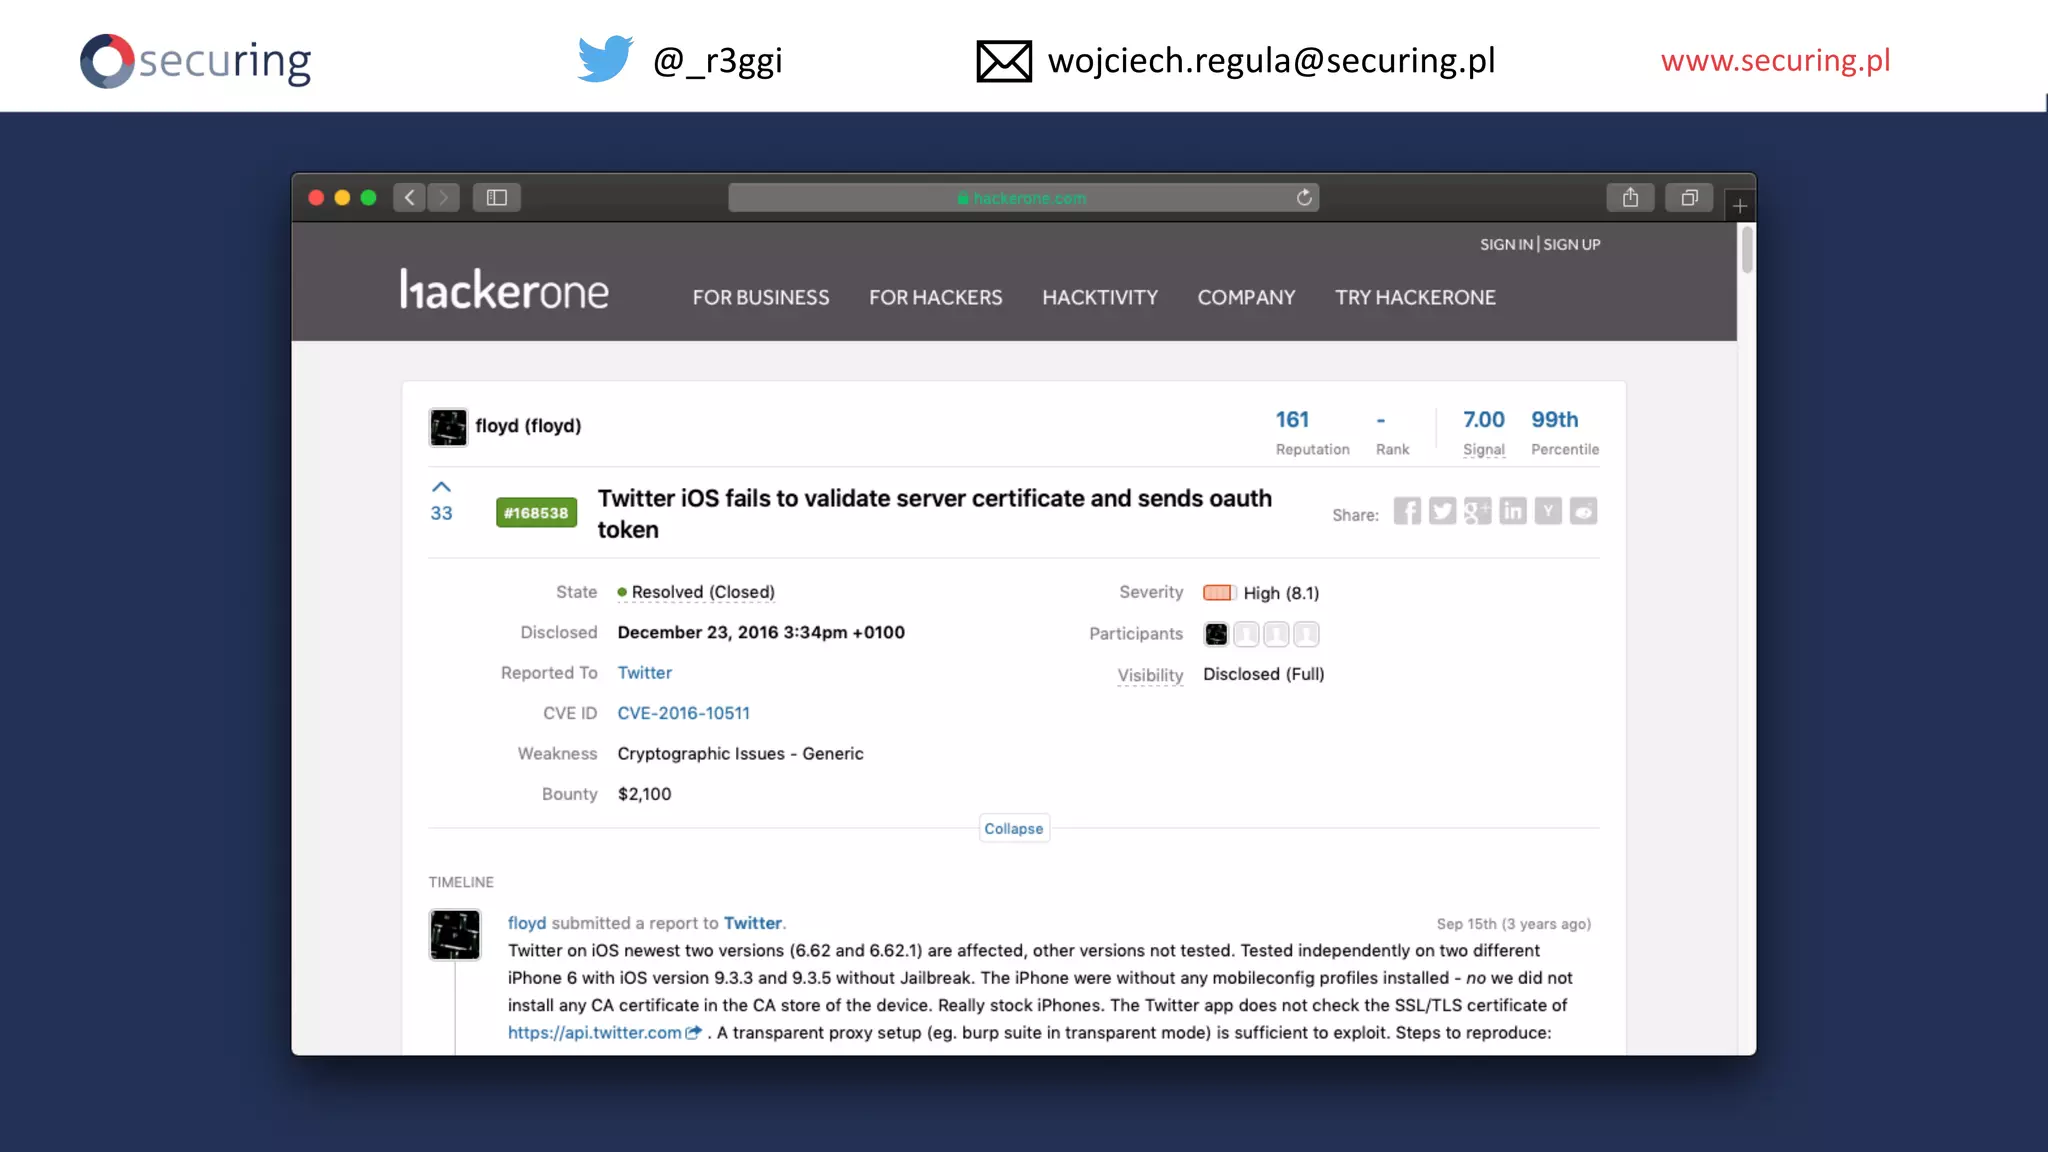Image resolution: width=2048 pixels, height=1152 pixels.
Task: Open the COMPANY menu
Action: pyautogui.click(x=1246, y=297)
